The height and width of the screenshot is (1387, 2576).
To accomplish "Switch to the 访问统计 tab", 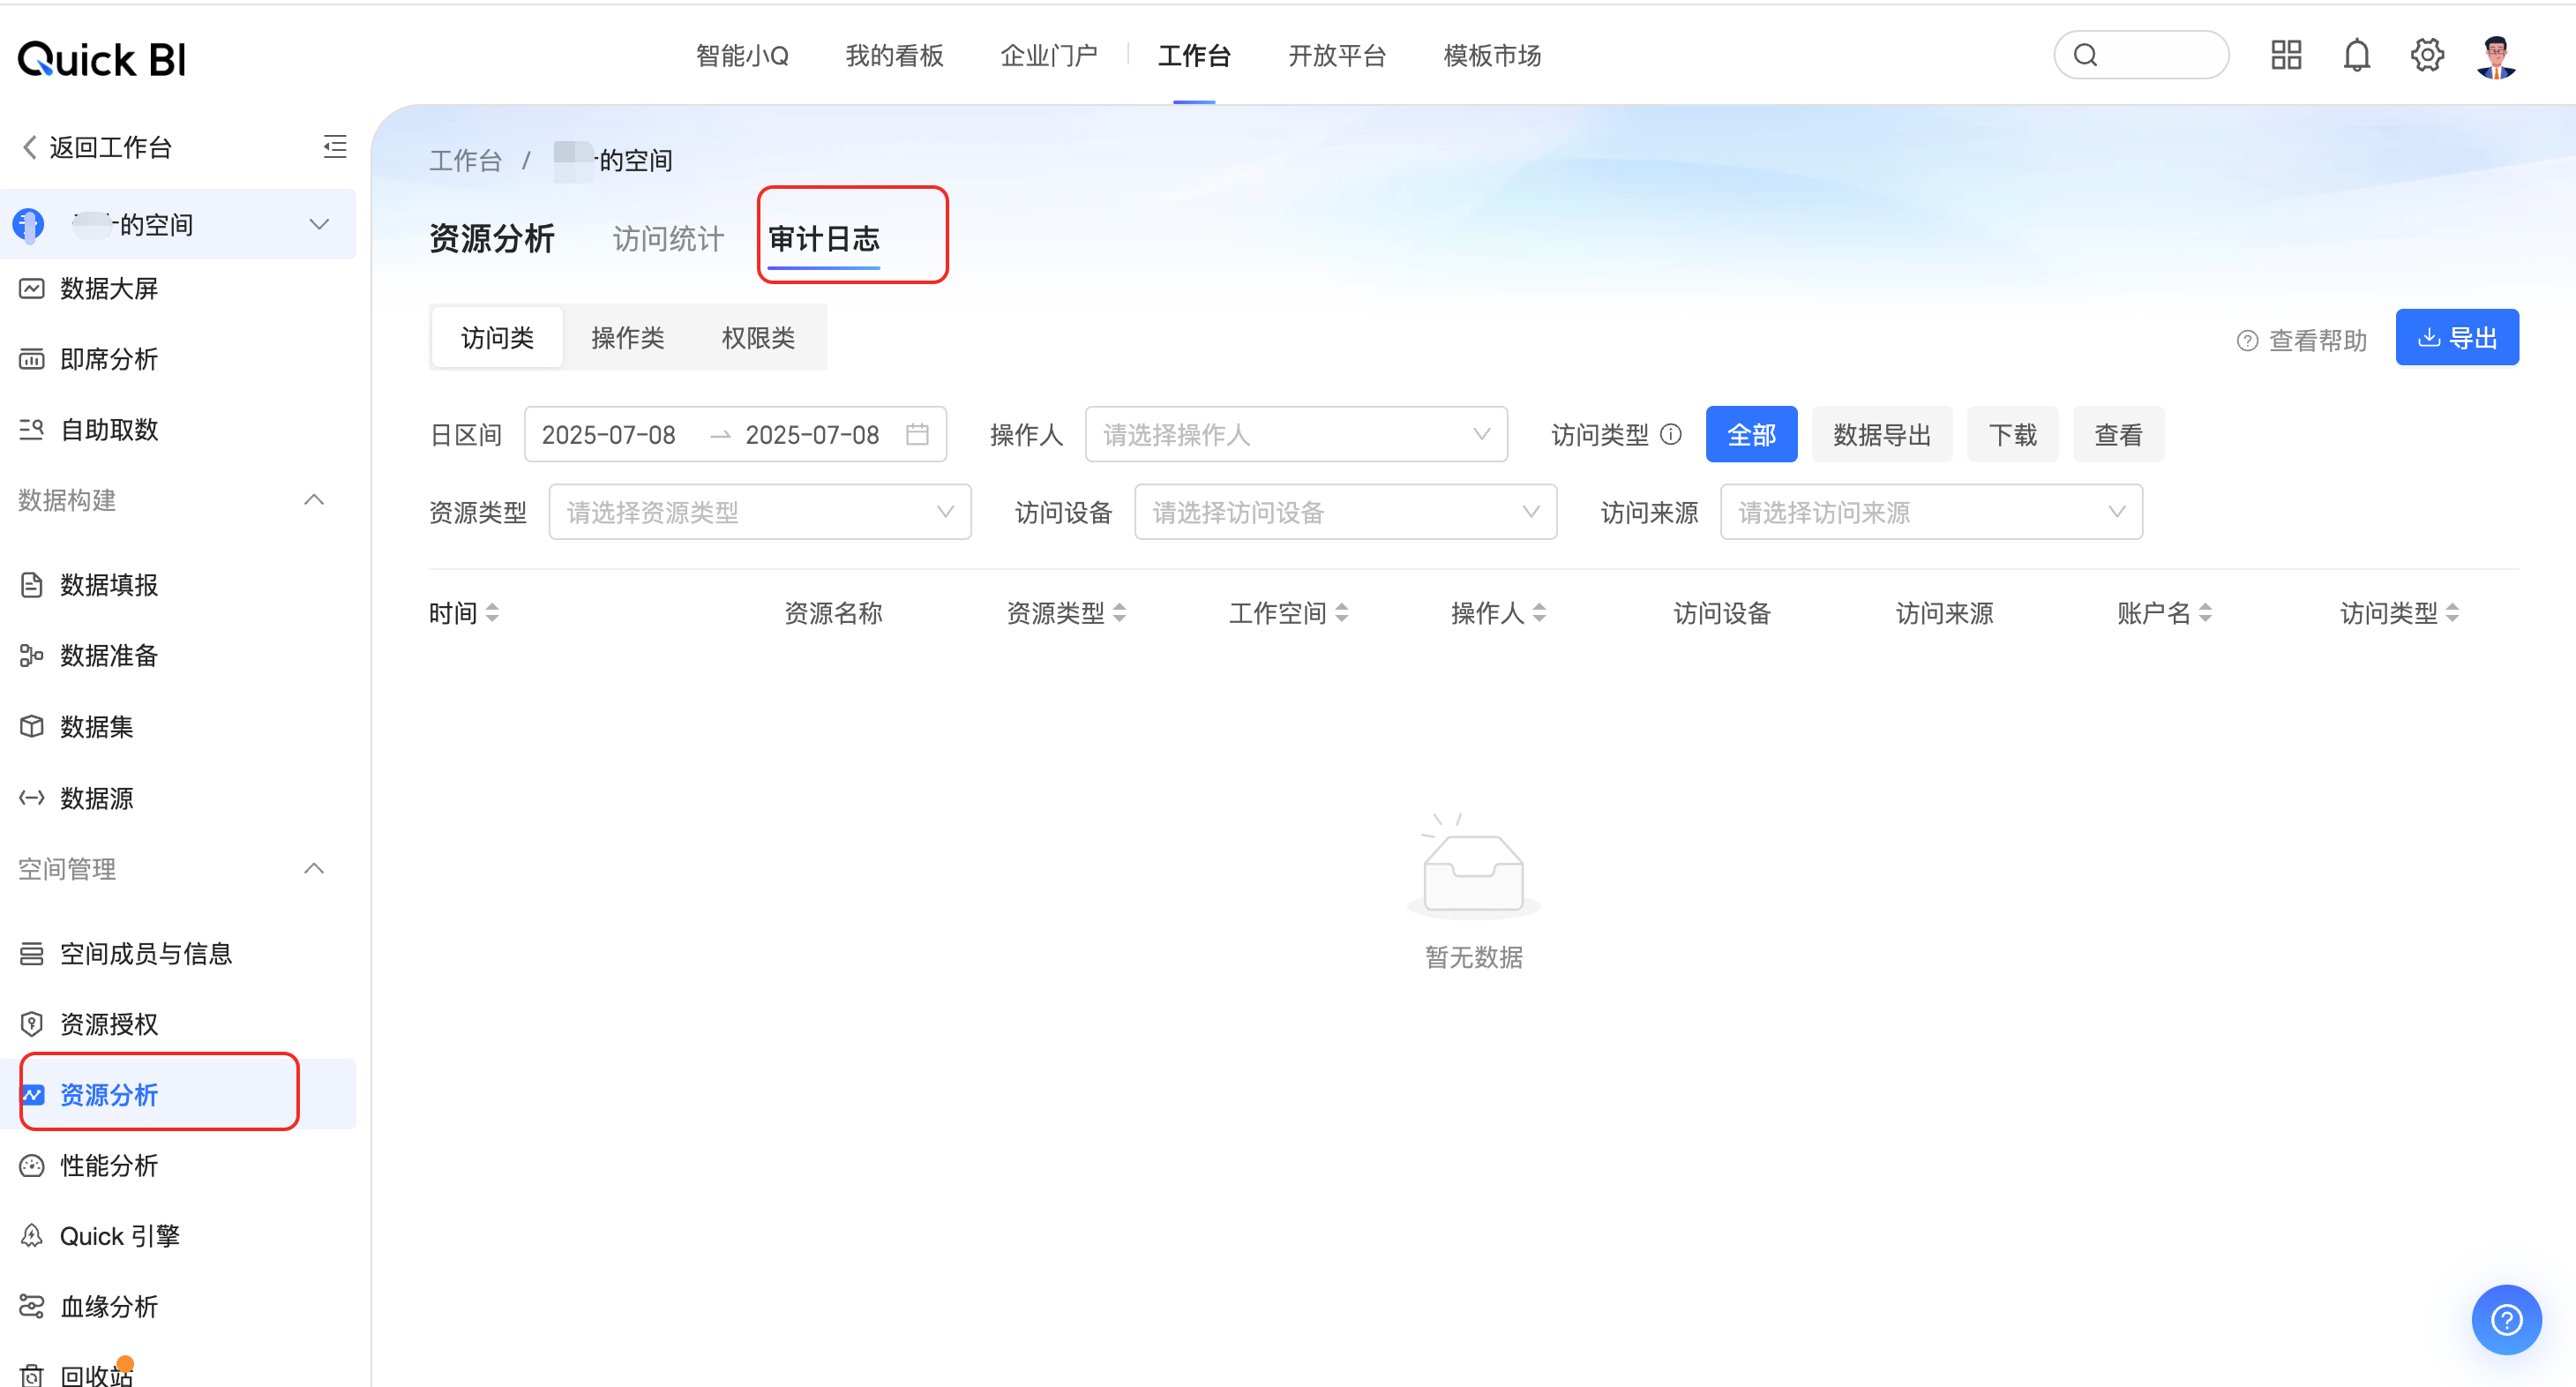I will [668, 239].
